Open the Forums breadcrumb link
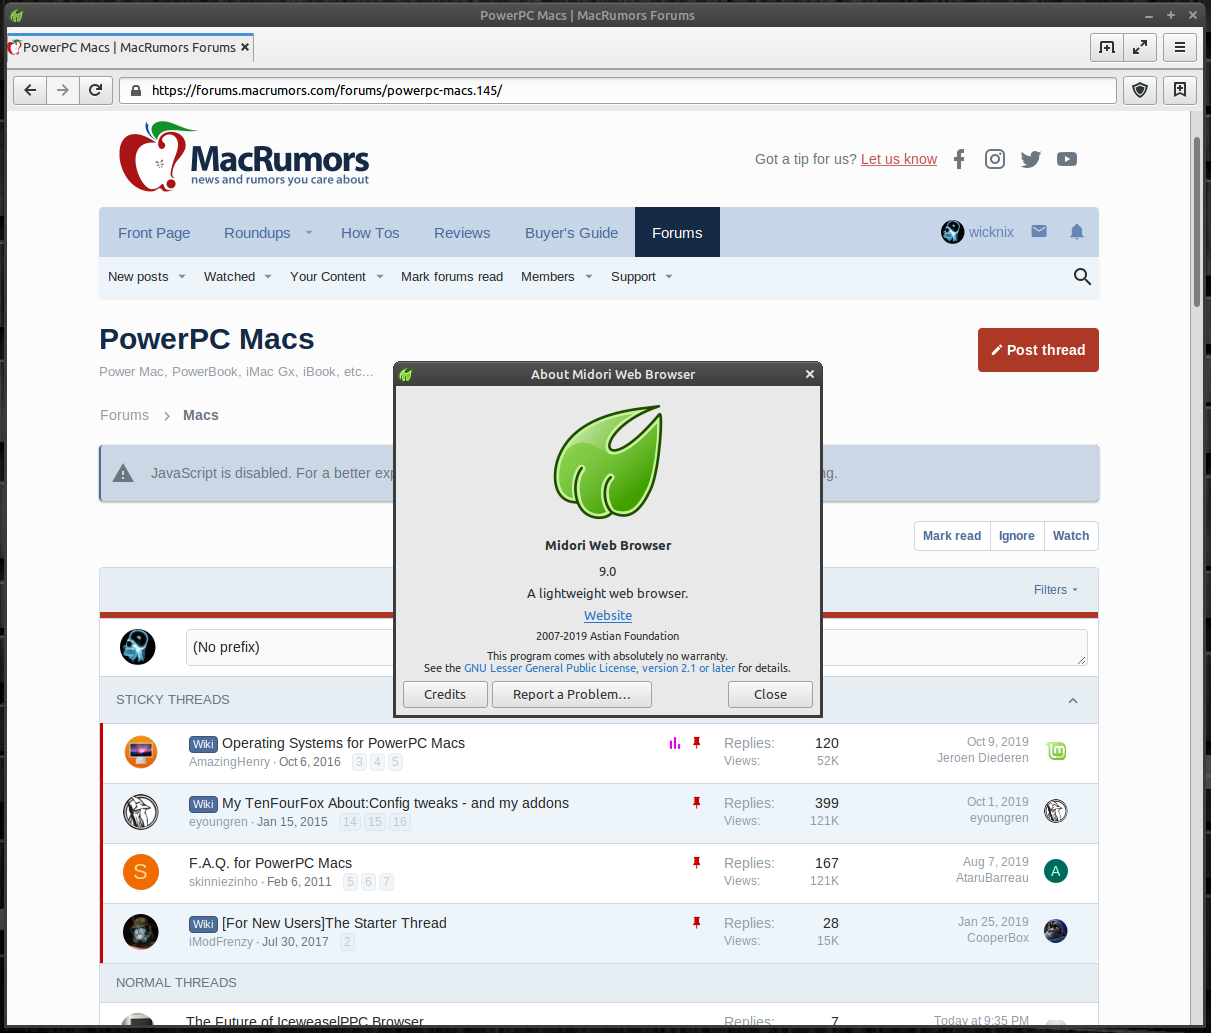This screenshot has height=1033, width=1211. (124, 415)
